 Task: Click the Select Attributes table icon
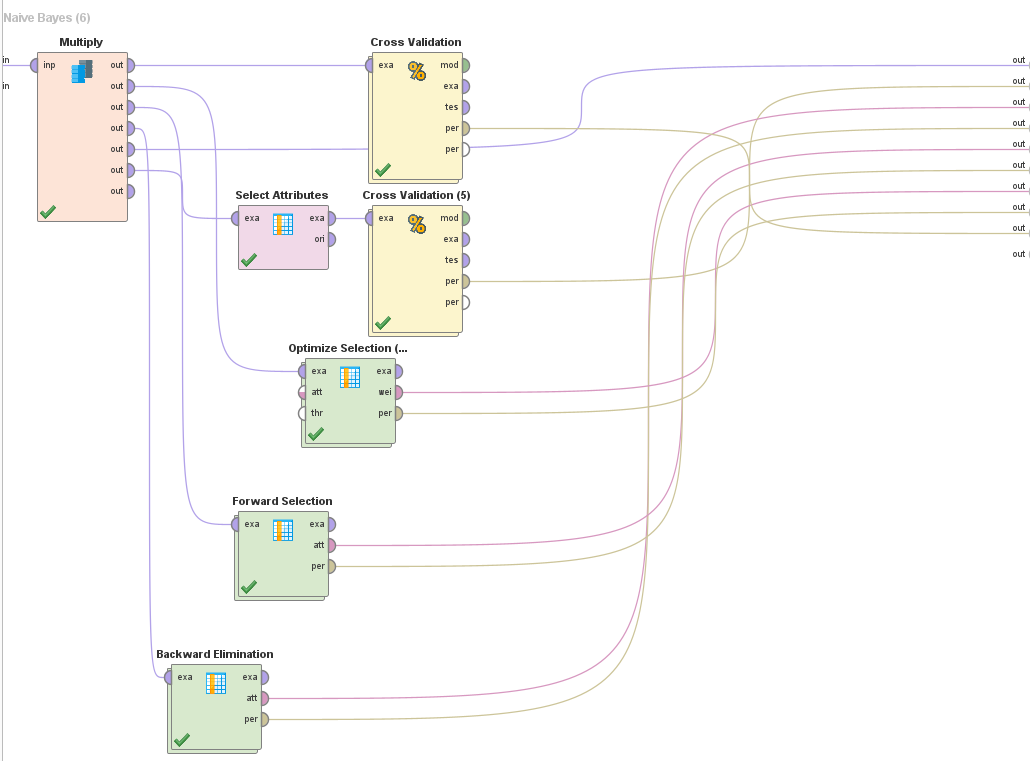(x=283, y=224)
